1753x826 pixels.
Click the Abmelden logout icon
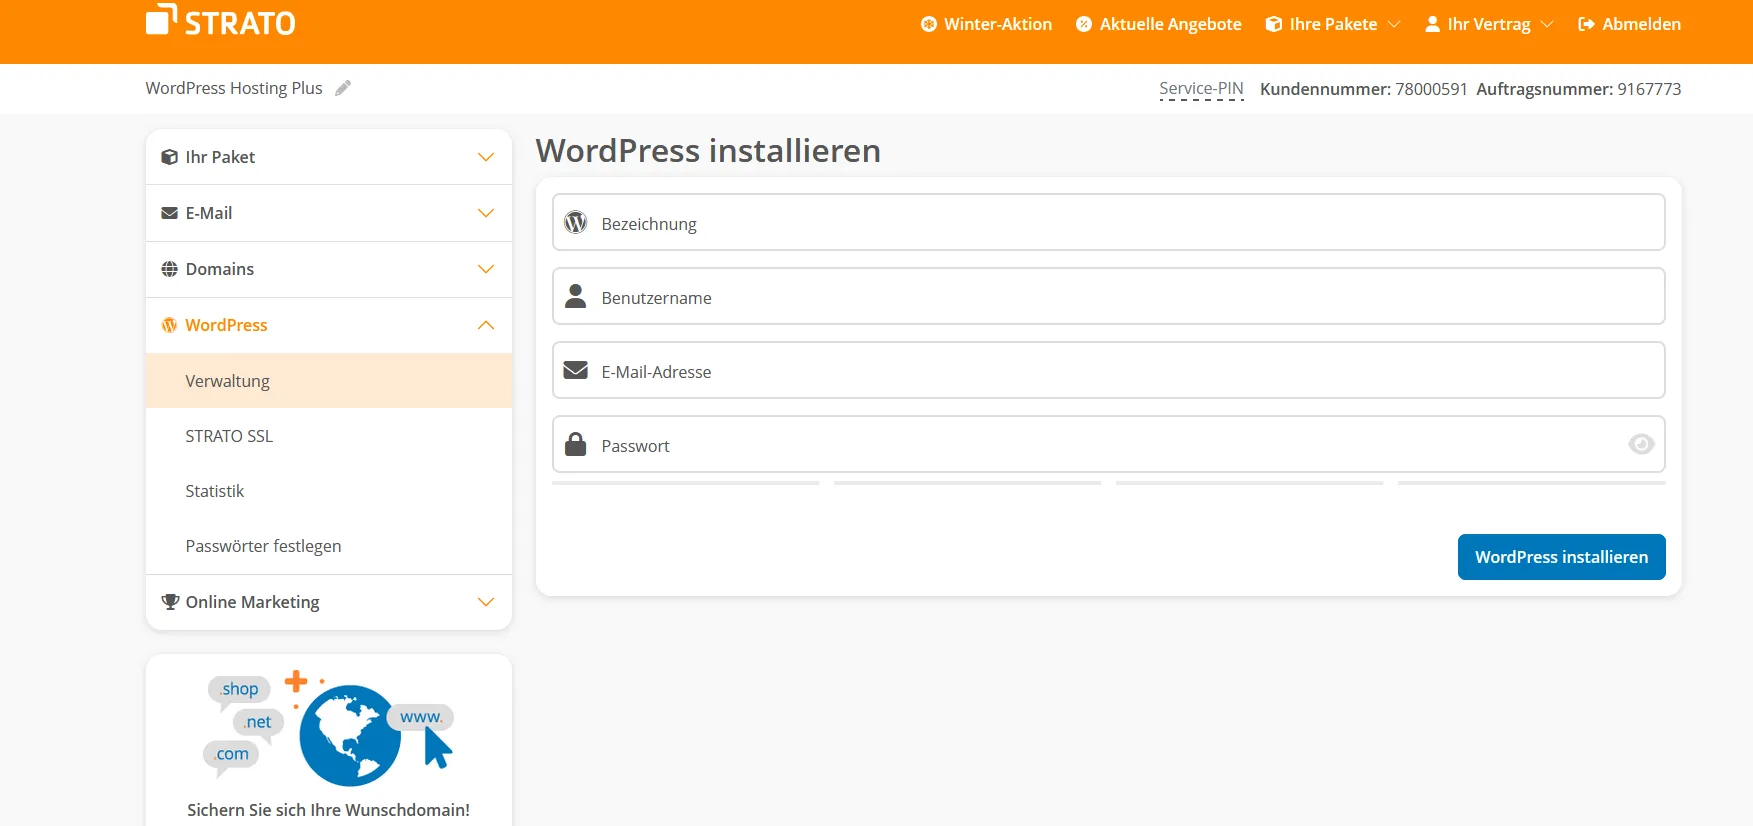click(x=1586, y=24)
